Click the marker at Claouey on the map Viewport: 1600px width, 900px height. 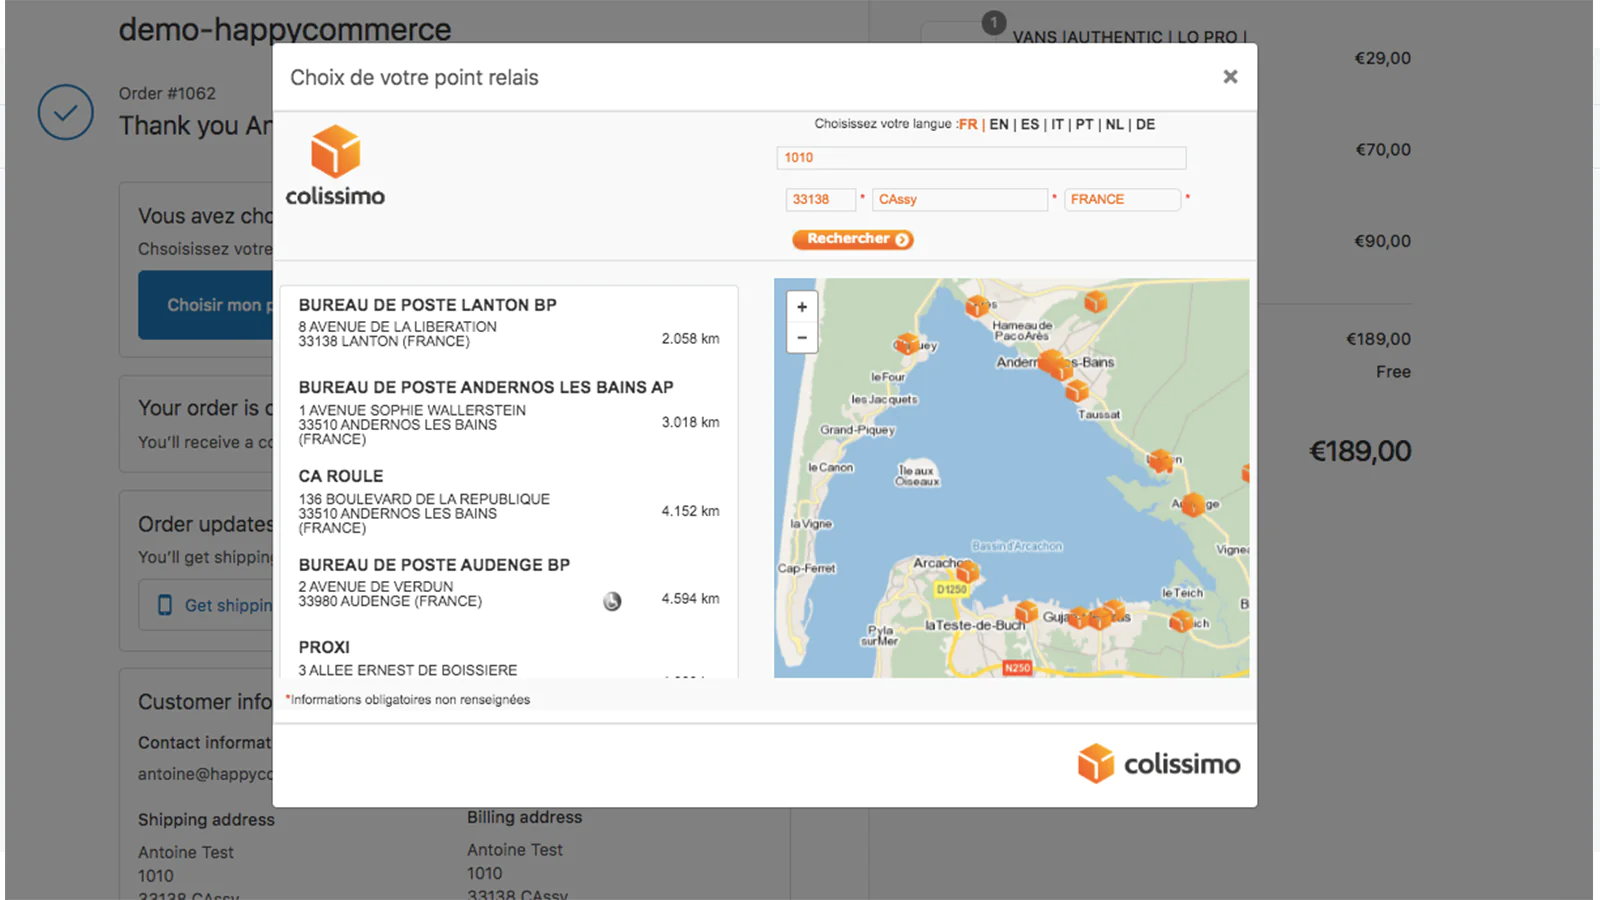click(x=906, y=344)
